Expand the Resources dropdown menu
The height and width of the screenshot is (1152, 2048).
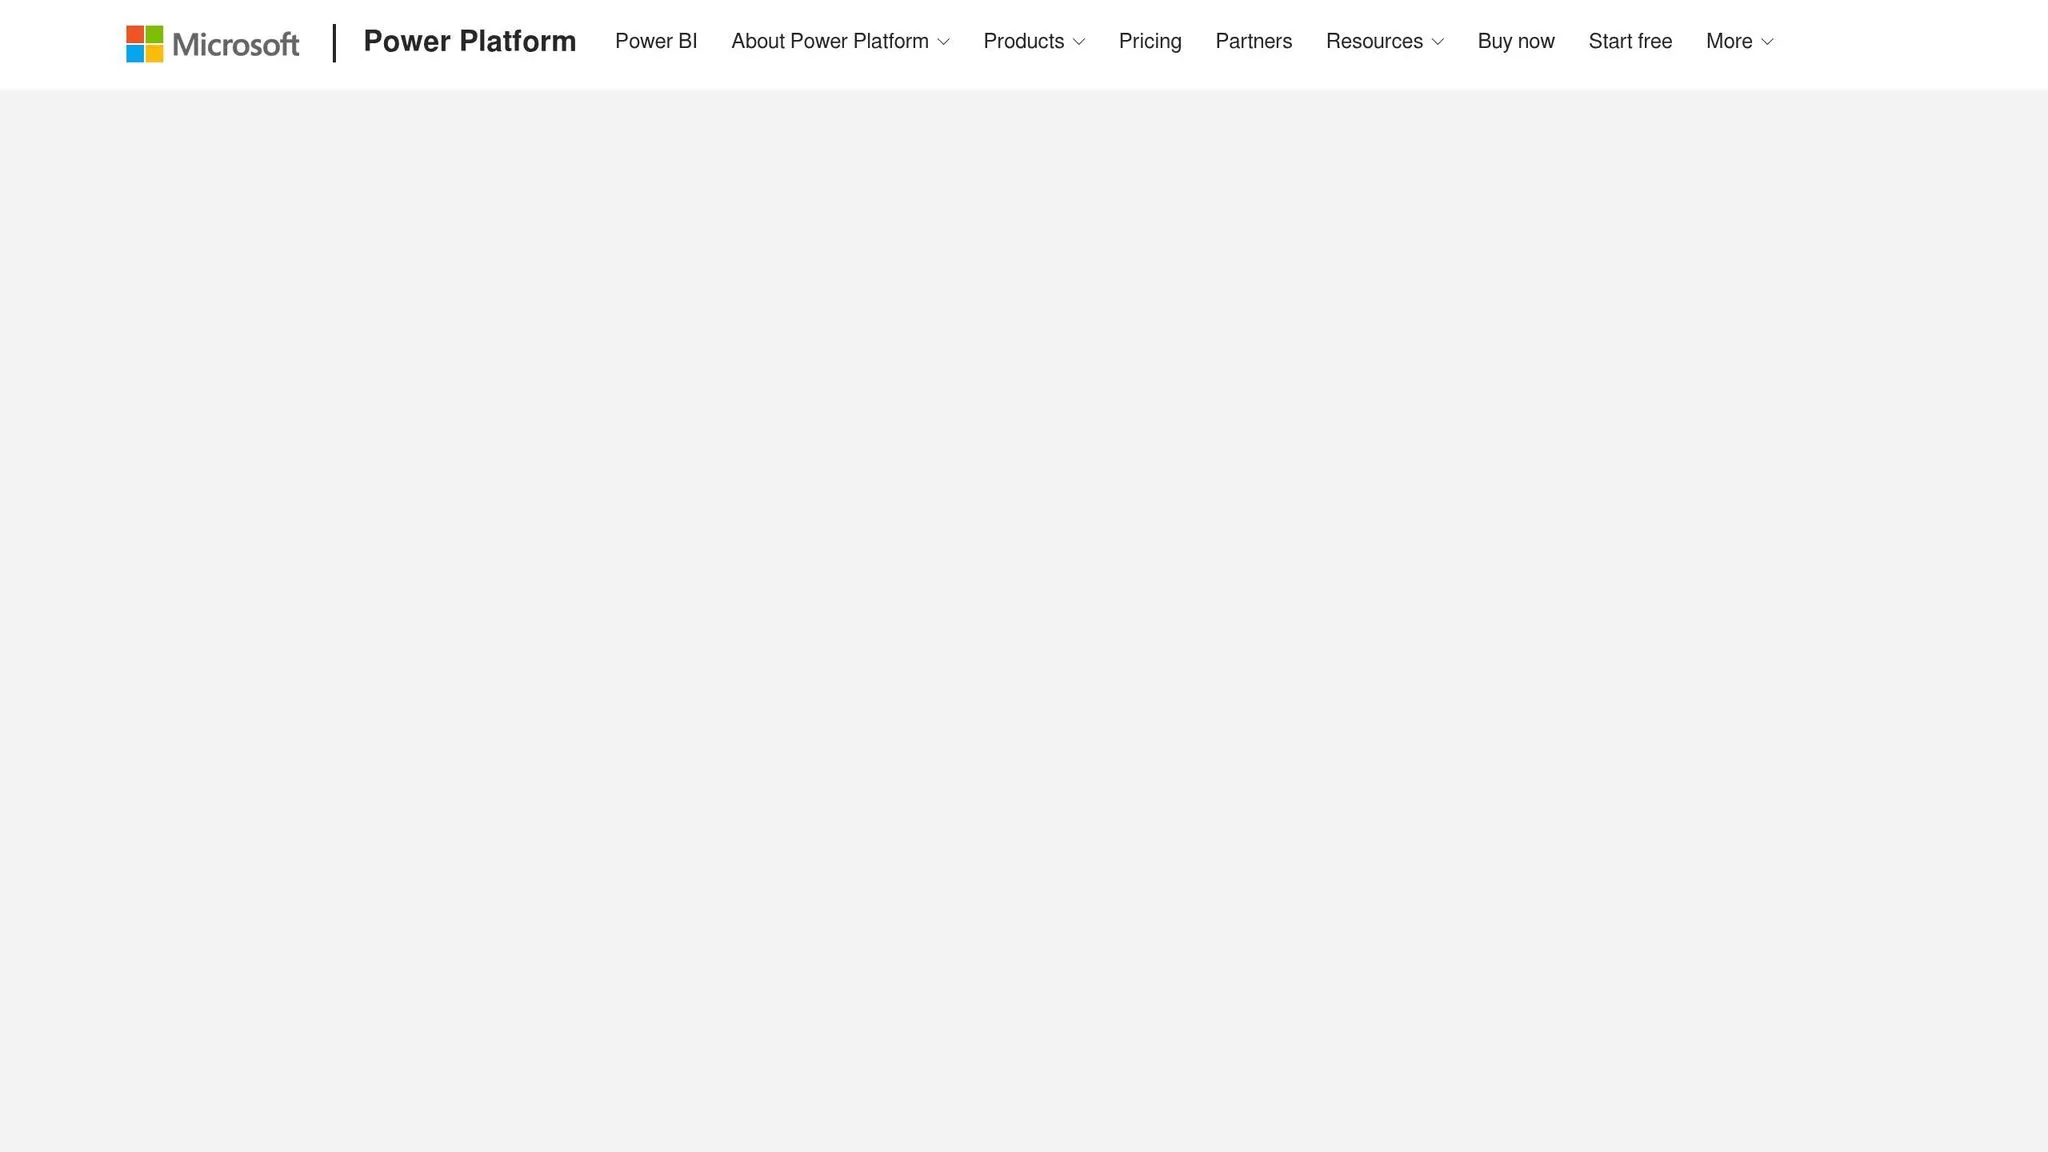pyautogui.click(x=1385, y=41)
